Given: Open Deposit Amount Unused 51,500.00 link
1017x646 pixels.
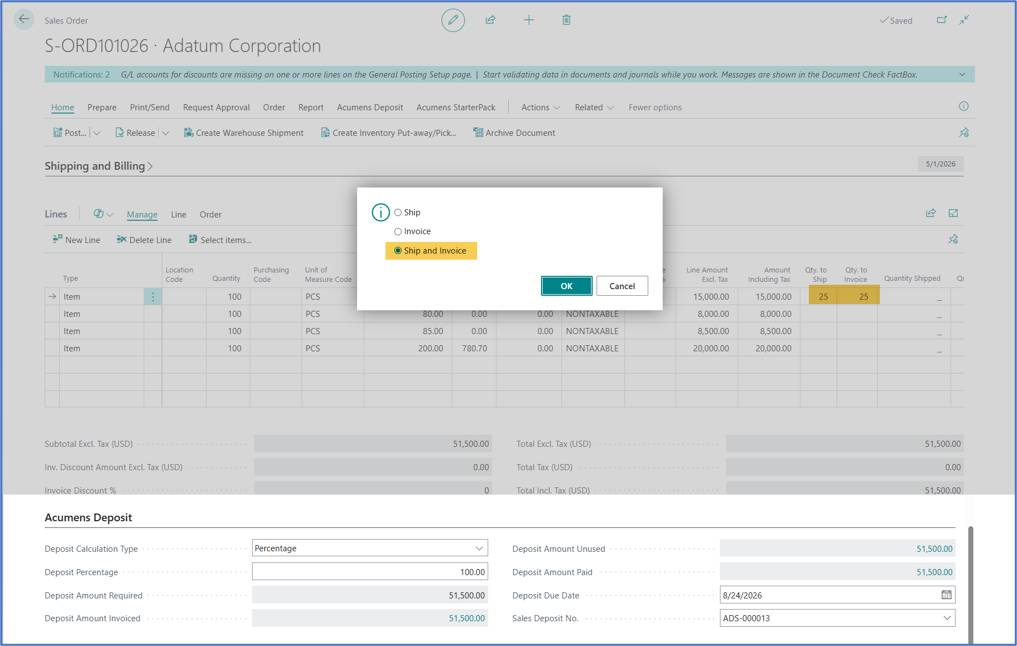Looking at the screenshot, I should [x=934, y=548].
